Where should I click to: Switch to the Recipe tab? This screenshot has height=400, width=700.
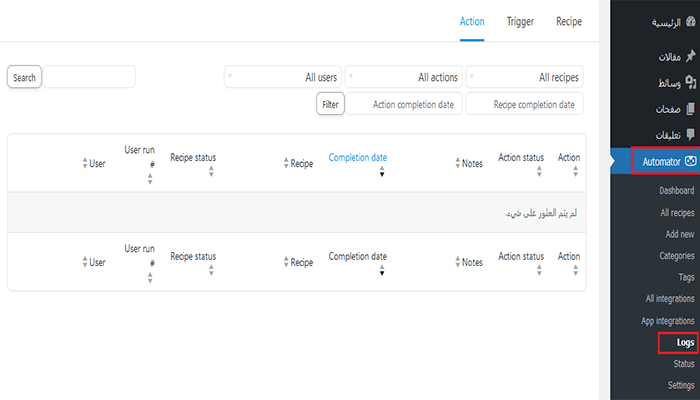pos(569,21)
